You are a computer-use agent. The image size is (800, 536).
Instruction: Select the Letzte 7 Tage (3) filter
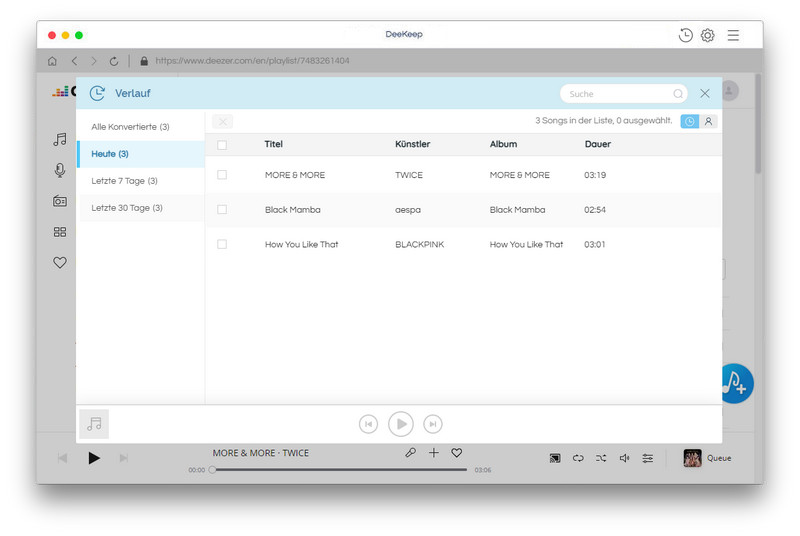[141, 181]
